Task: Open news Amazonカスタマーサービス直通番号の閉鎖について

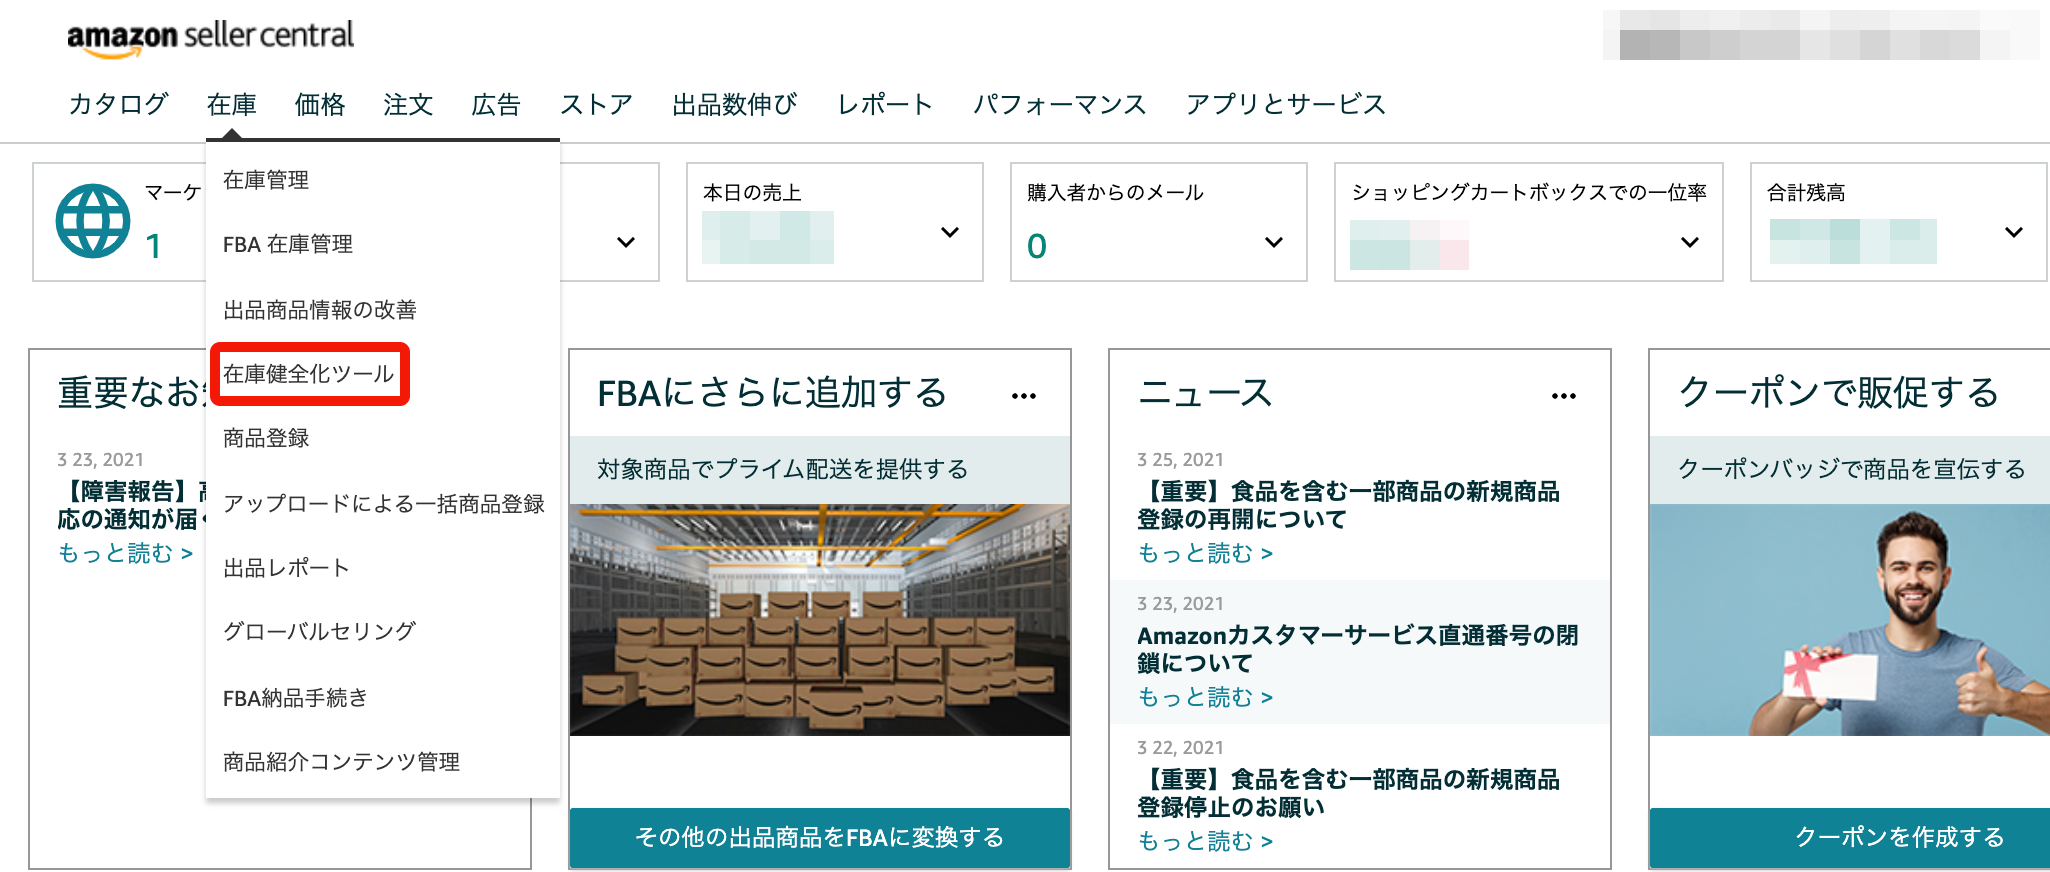Action: tap(1358, 649)
